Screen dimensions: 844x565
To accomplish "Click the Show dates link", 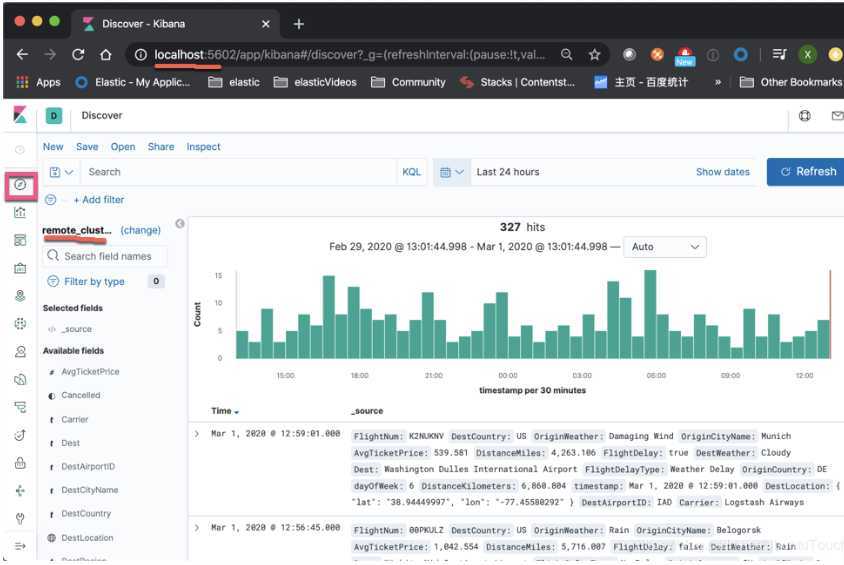I will (x=722, y=172).
